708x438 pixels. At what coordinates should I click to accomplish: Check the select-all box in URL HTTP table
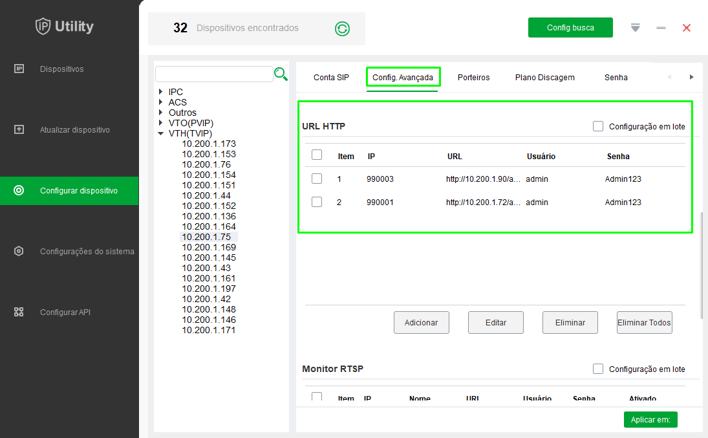click(317, 155)
